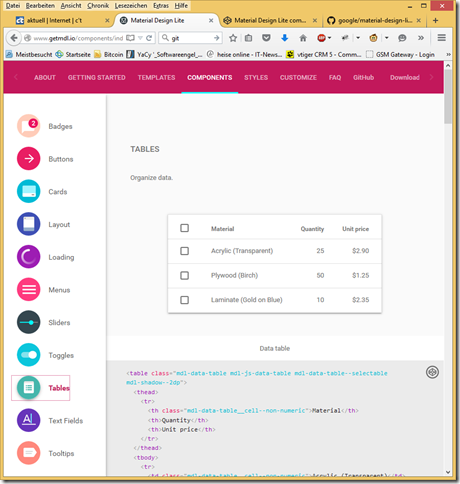This screenshot has height=484, width=460.
Task: Open the Tooltips component icon
Action: [28, 453]
